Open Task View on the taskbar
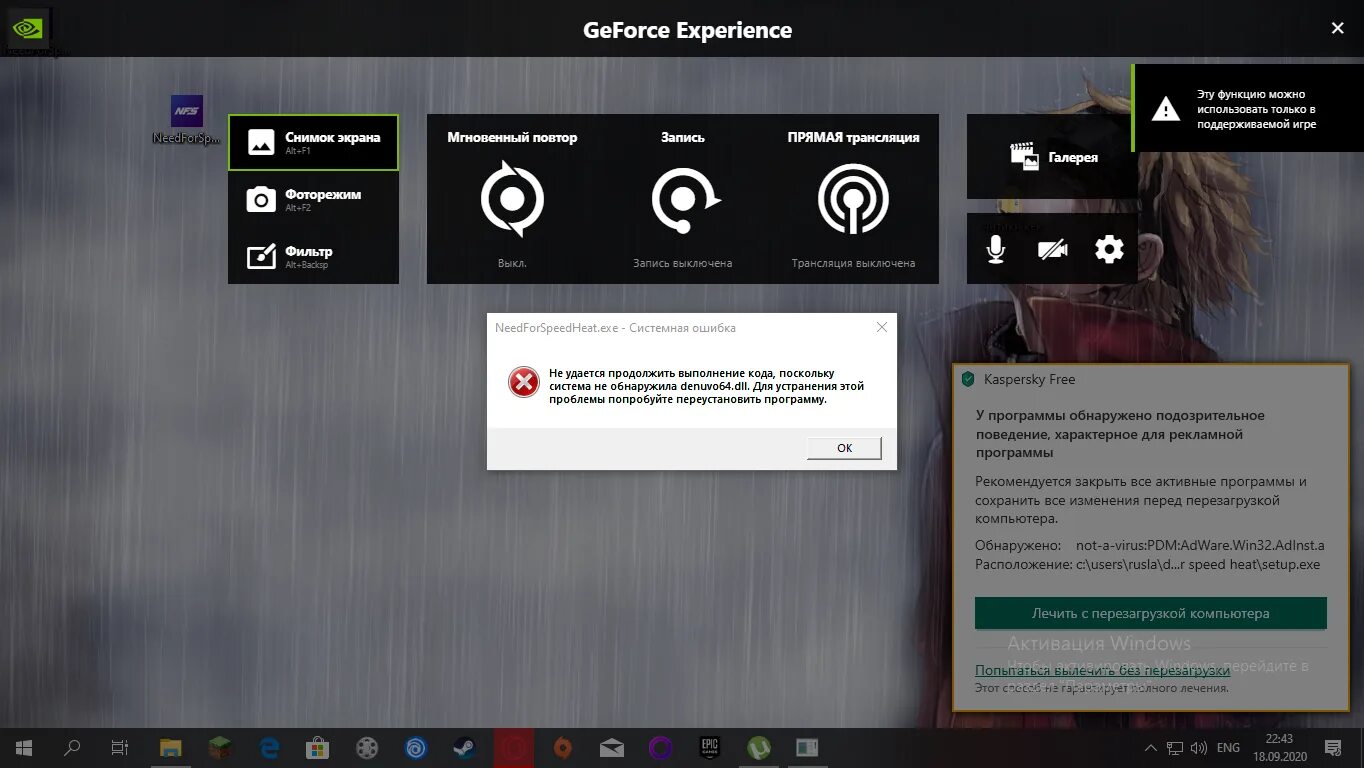The height and width of the screenshot is (768, 1364). coord(119,748)
